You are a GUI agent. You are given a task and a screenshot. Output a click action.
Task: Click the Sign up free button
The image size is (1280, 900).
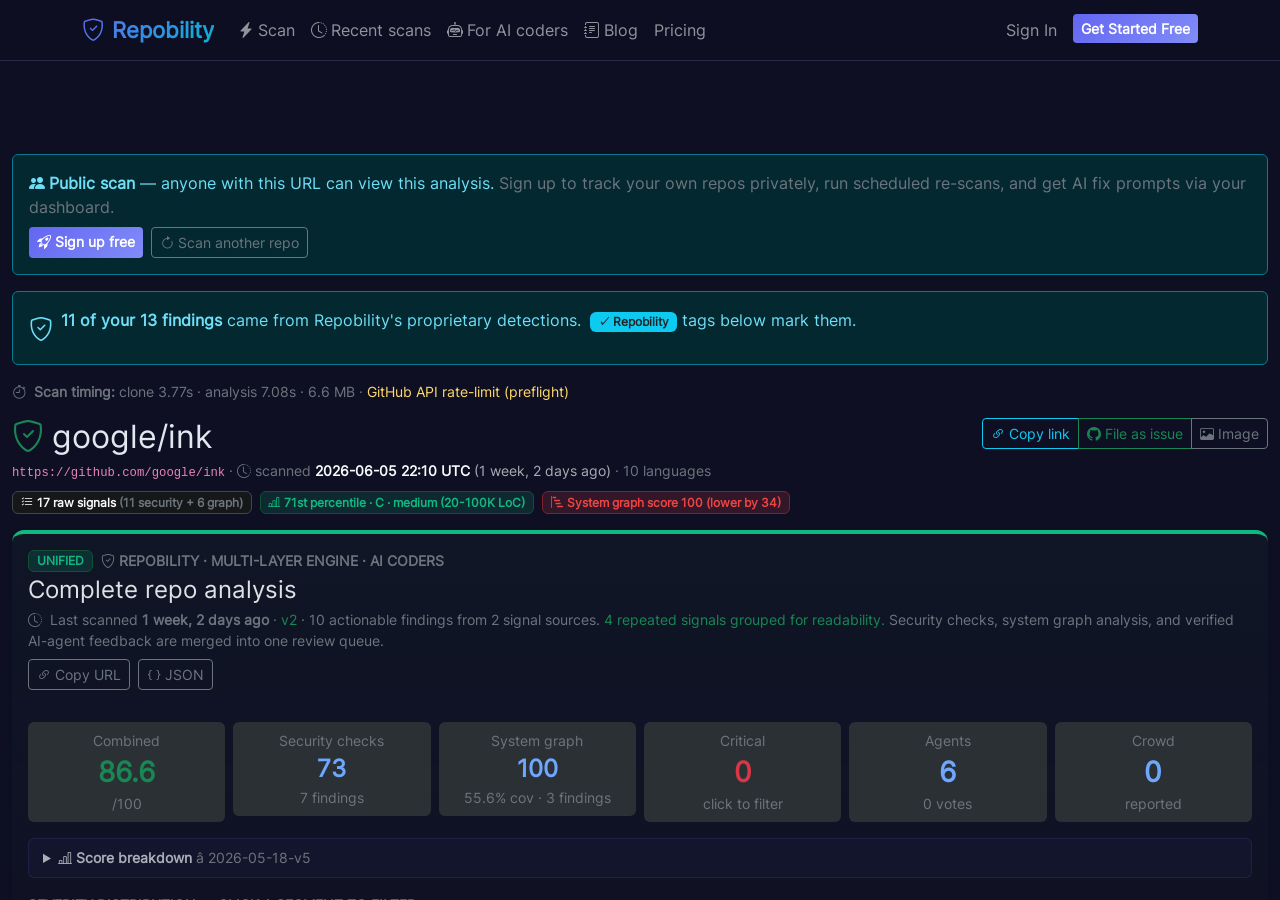(86, 242)
